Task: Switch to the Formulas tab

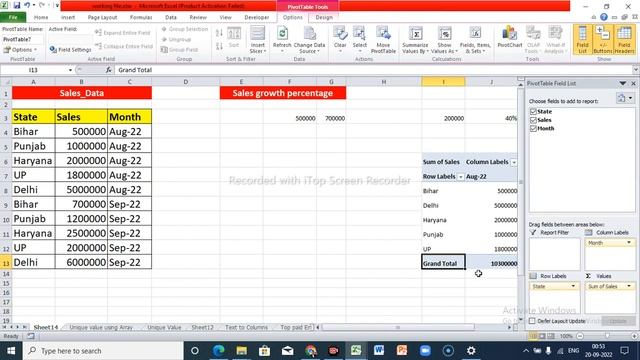Action: coord(141,17)
